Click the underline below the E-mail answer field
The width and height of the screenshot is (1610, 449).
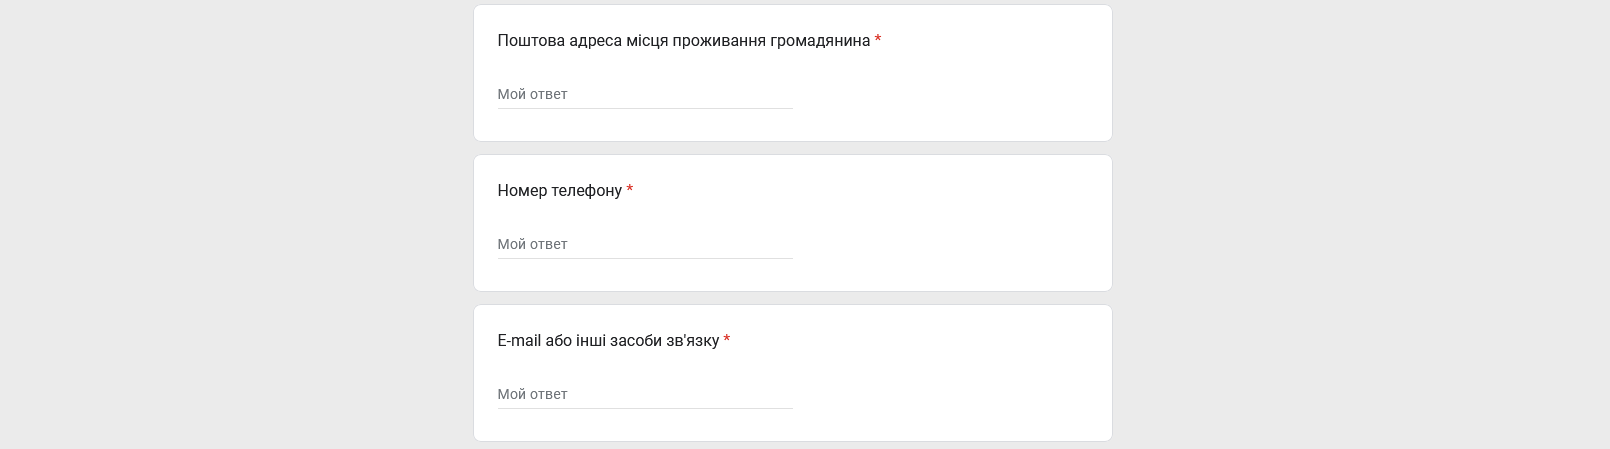(644, 408)
